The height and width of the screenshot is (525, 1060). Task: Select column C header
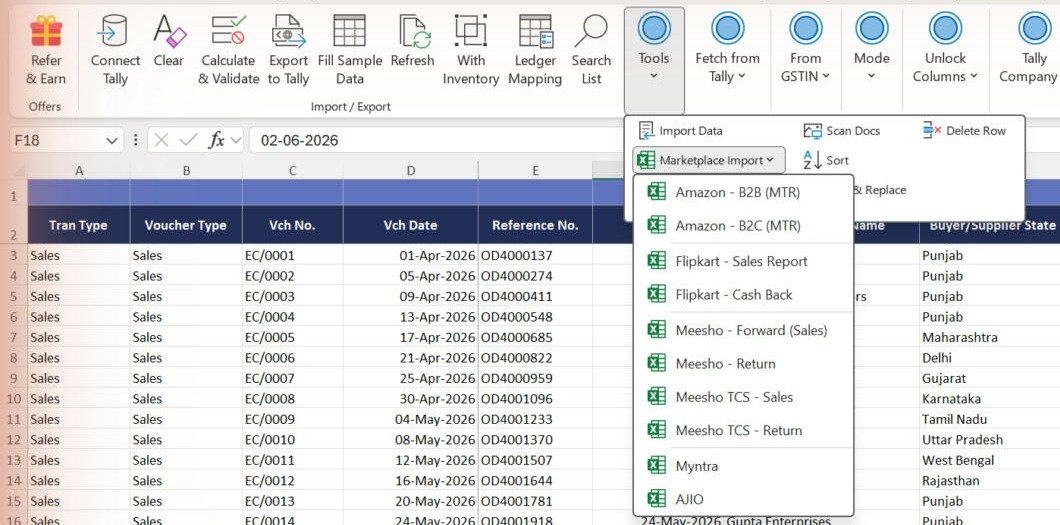[x=293, y=171]
